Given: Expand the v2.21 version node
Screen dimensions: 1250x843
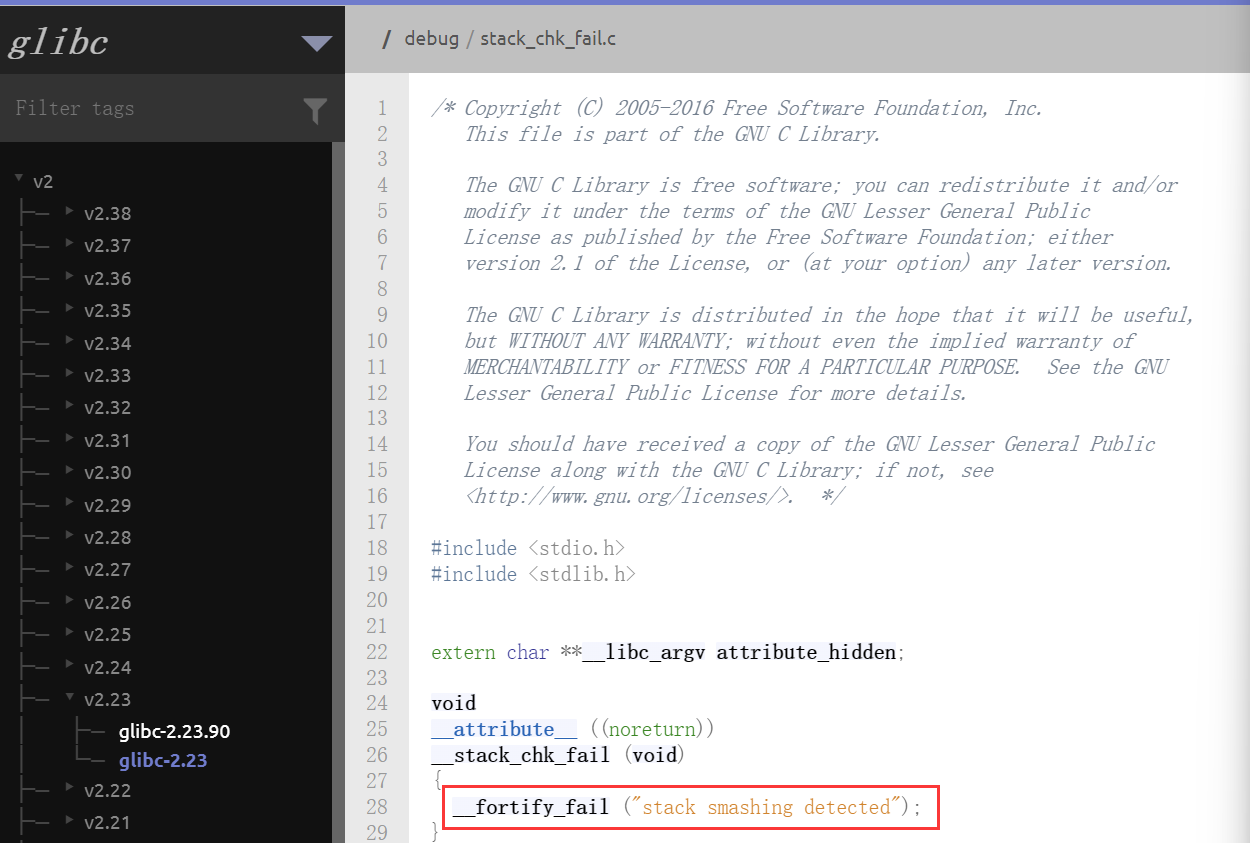Looking at the screenshot, I should tap(69, 821).
